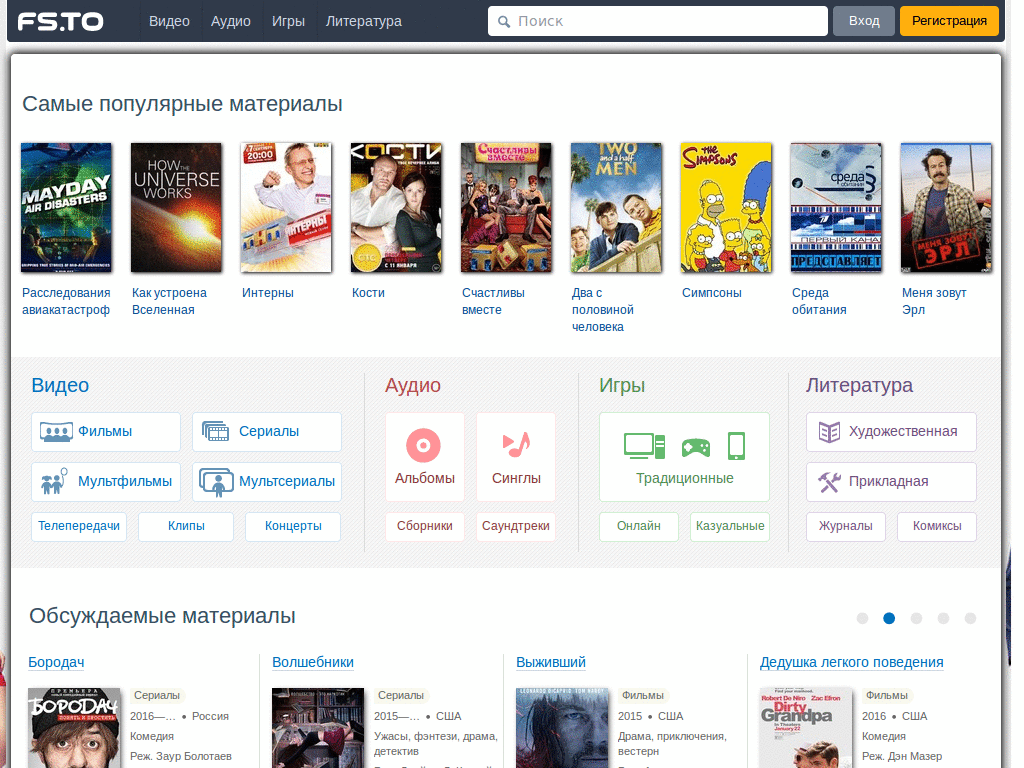
Task: Select first carousel page dot
Action: [862, 618]
